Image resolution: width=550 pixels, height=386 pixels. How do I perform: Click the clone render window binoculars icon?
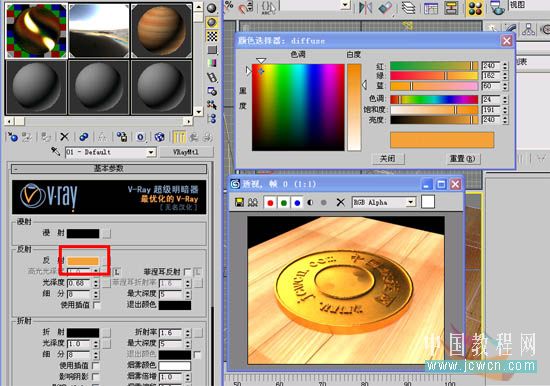click(253, 202)
